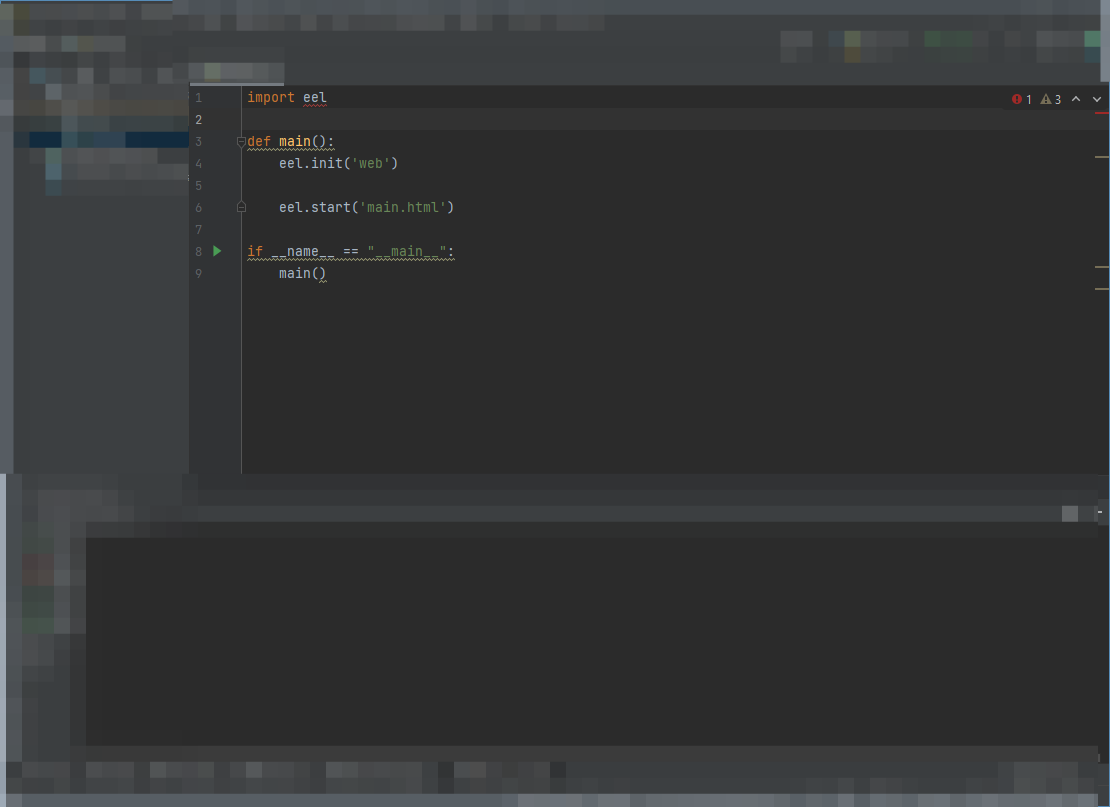Open the warning triangle count indicator
The image size is (1110, 807).
(x=1051, y=100)
